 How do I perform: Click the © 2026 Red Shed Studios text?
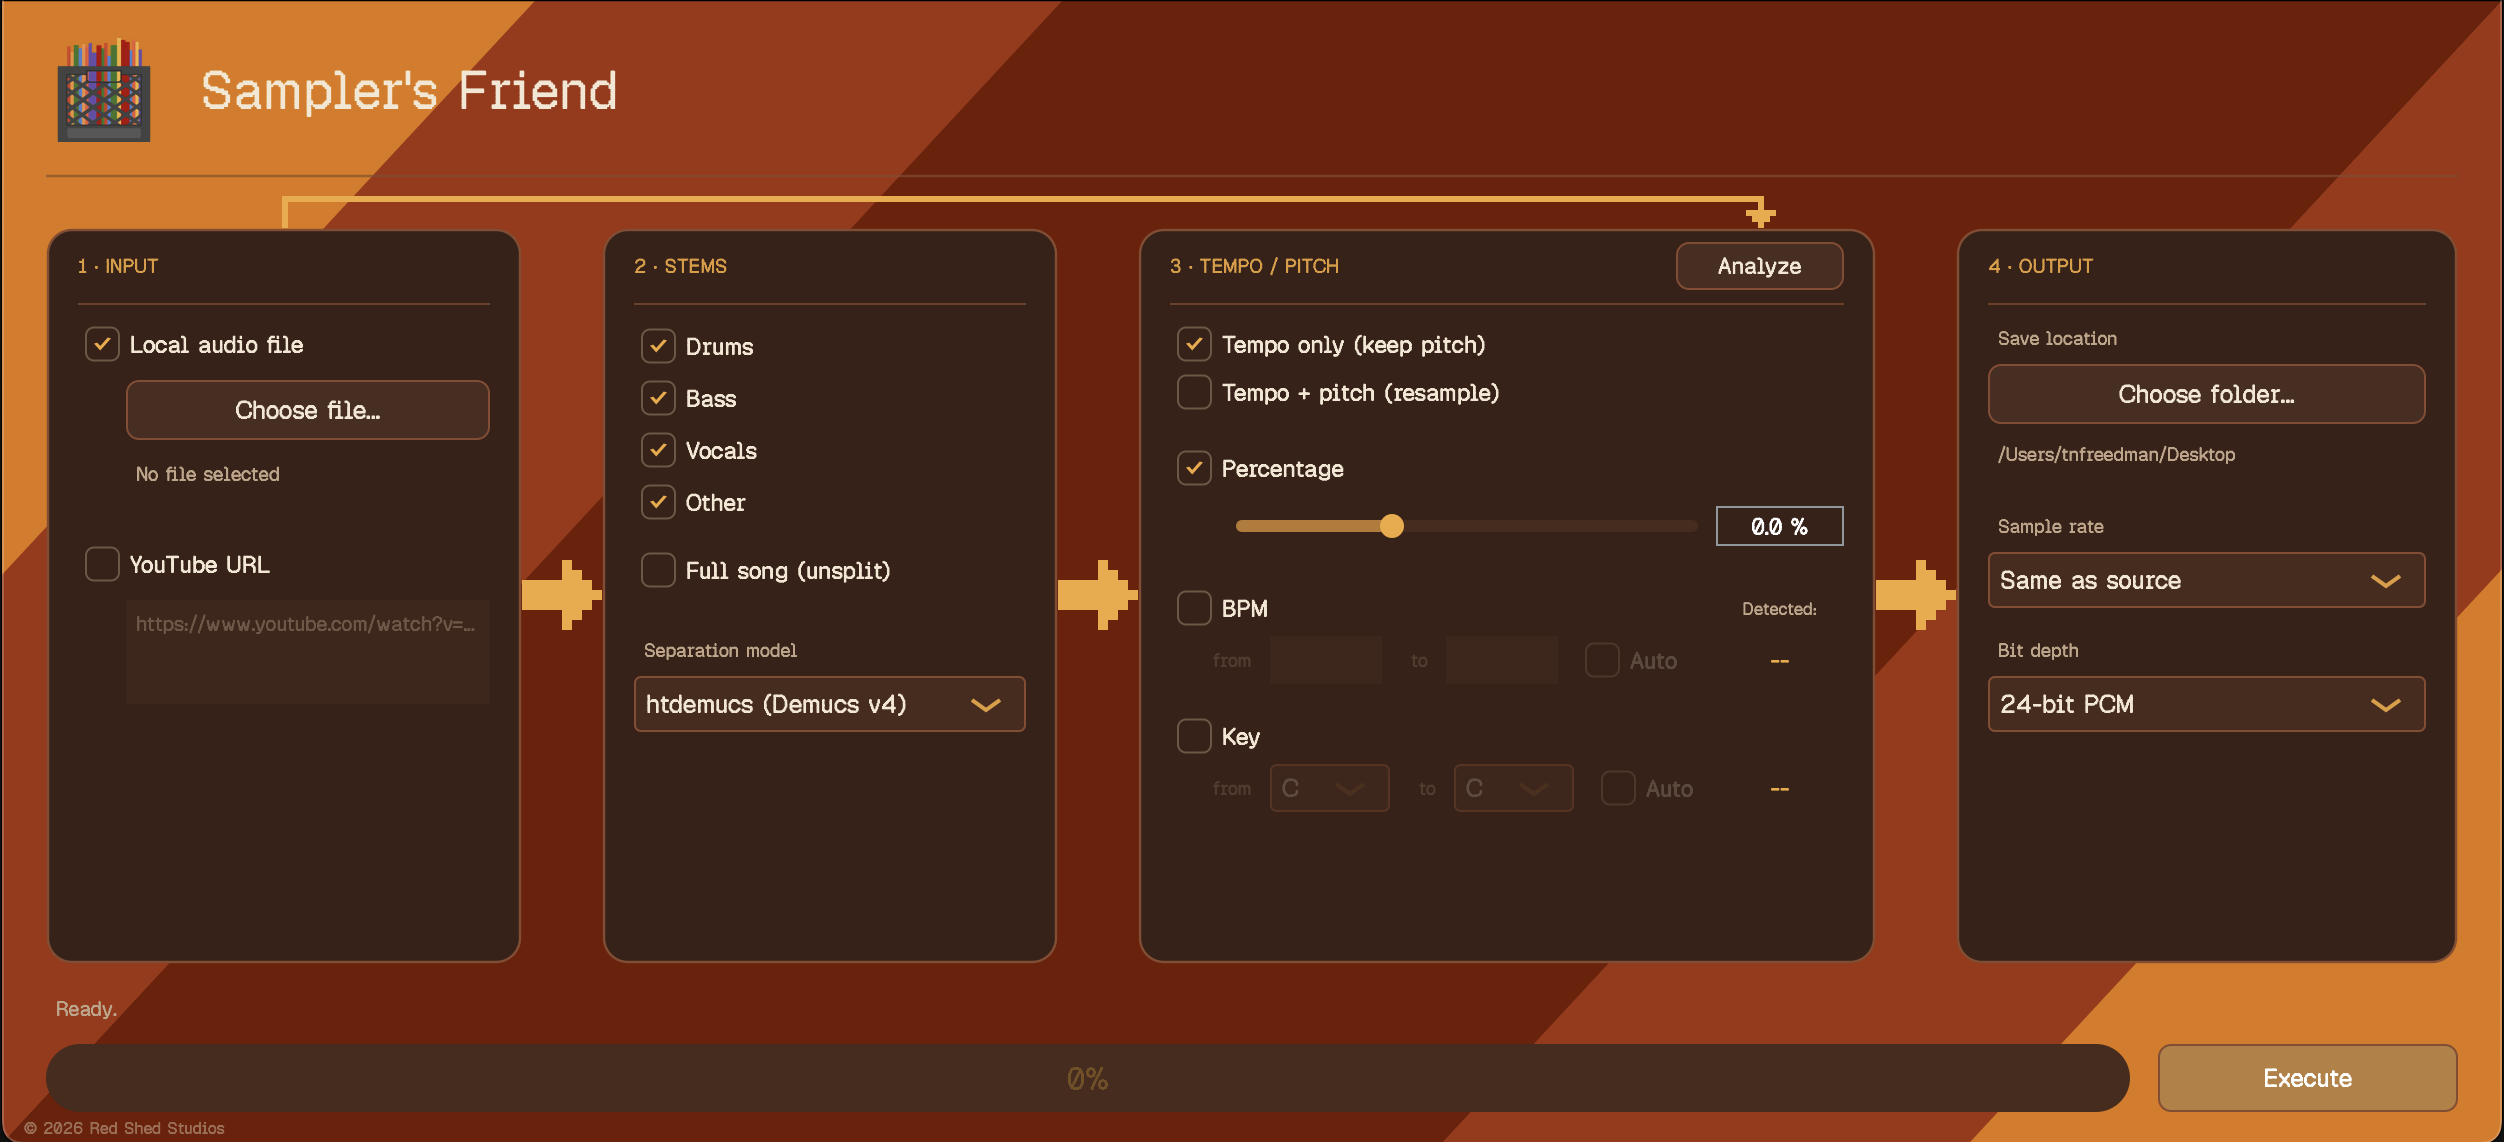click(x=124, y=1128)
